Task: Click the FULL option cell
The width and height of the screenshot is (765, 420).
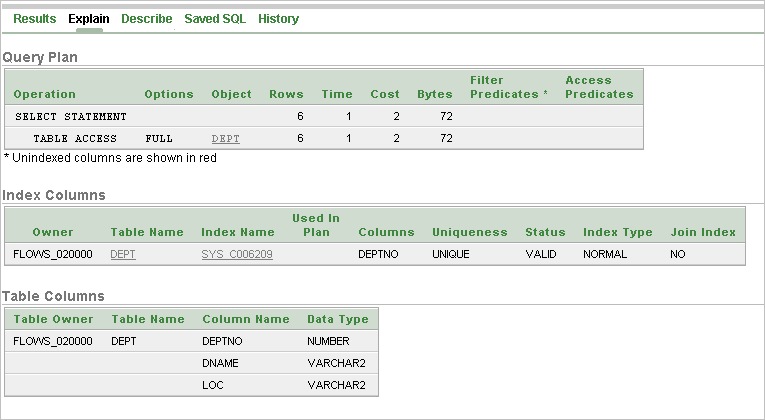Action: coord(159,139)
